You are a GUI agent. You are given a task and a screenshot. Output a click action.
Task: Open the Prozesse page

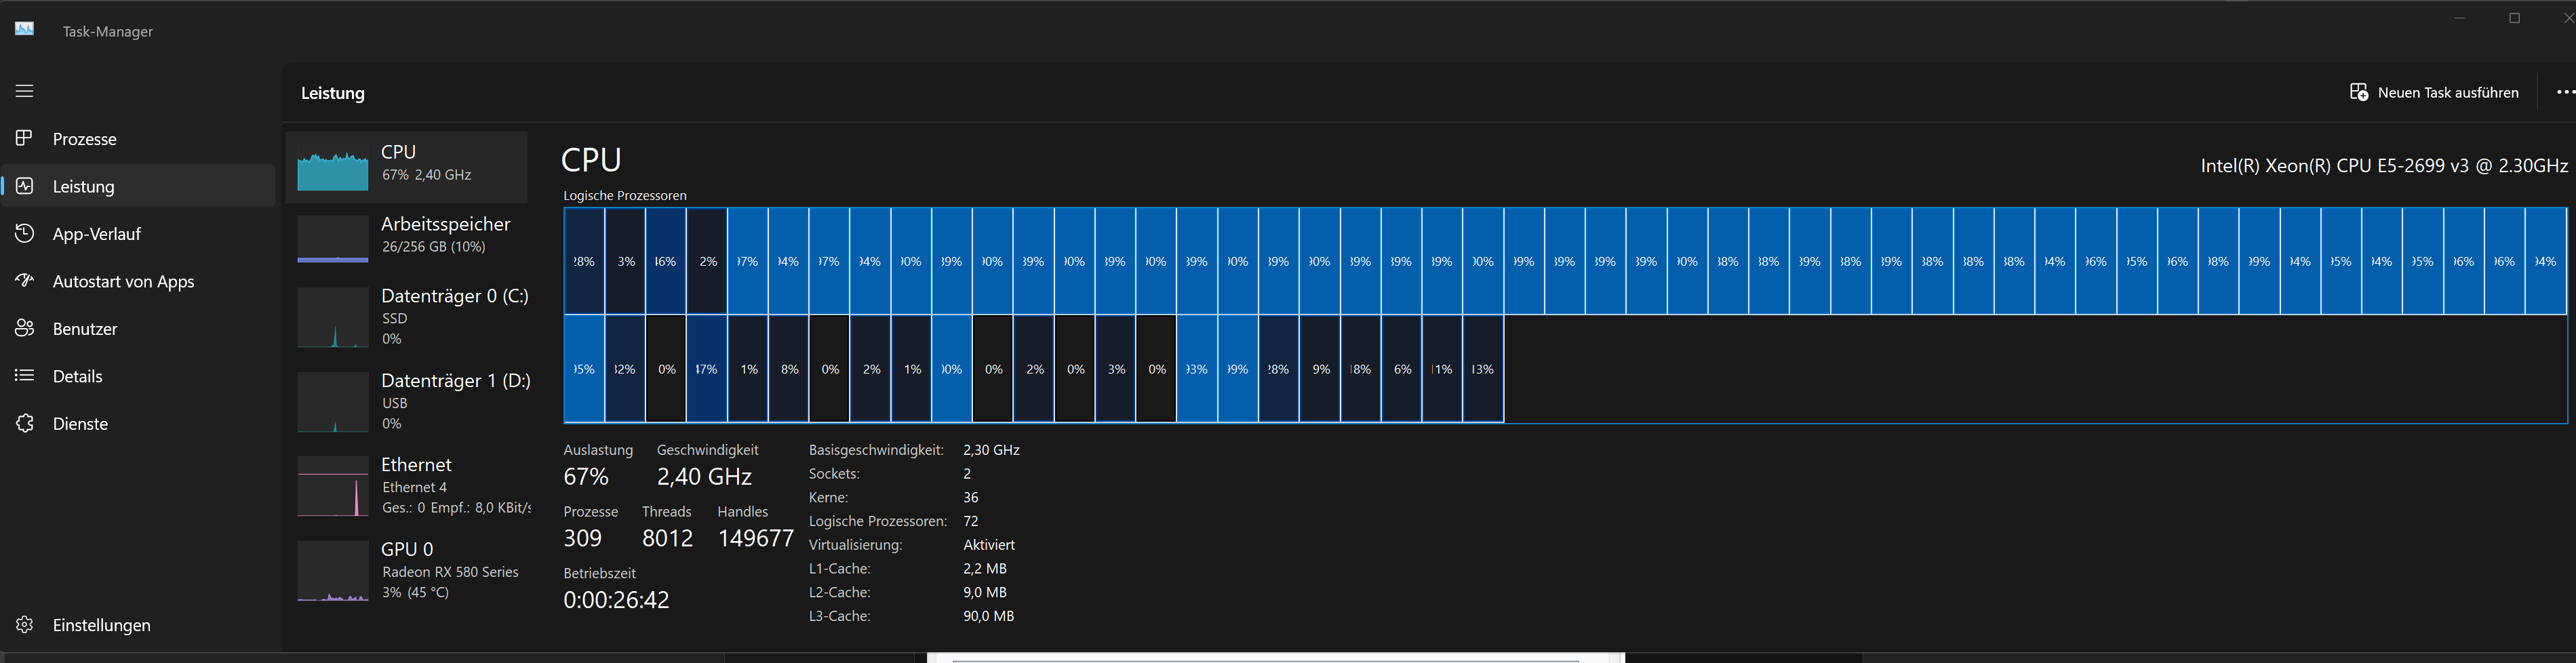coord(138,138)
